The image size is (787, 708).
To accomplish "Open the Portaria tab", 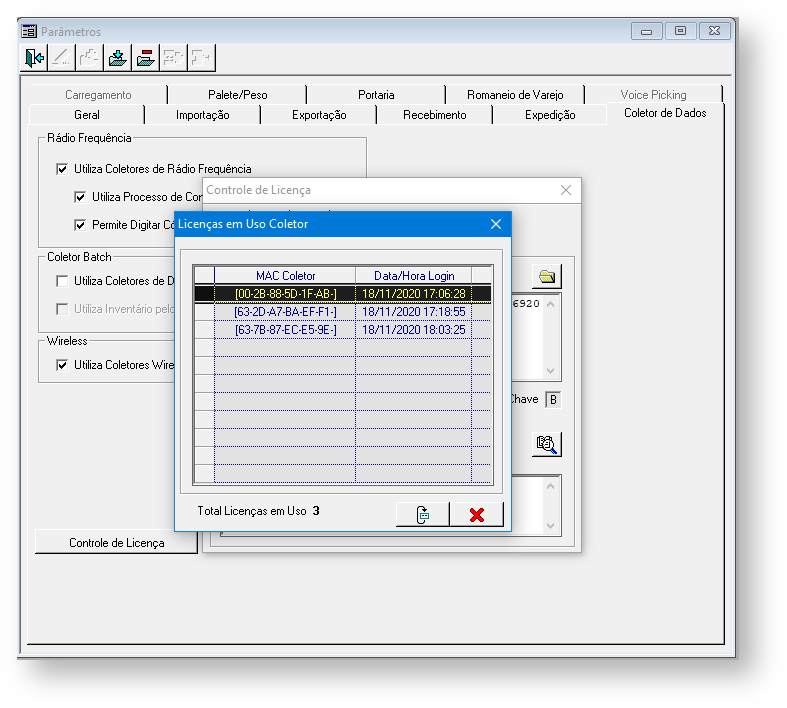I will 376,95.
